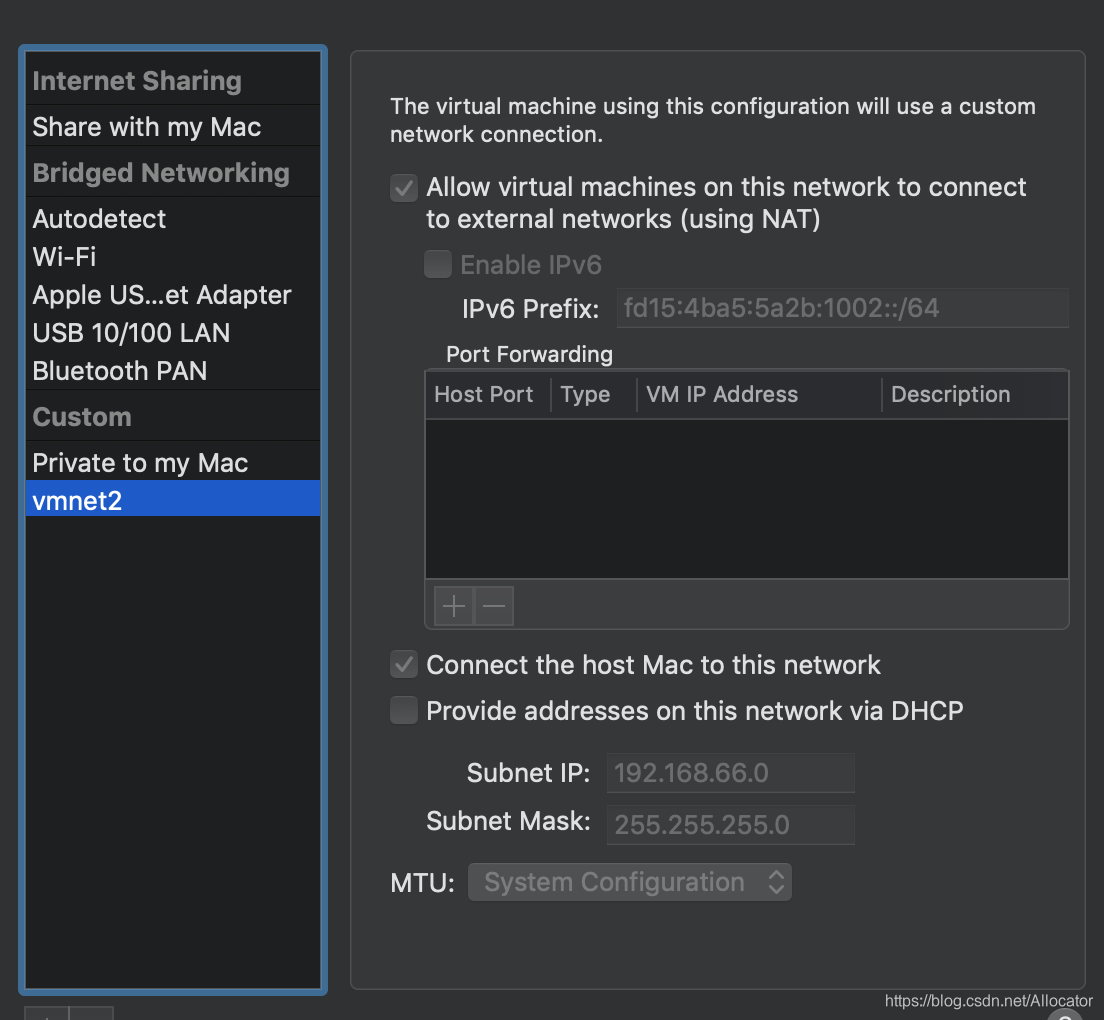1104x1020 pixels.
Task: Select Bluetooth PAN network
Action: click(172, 371)
